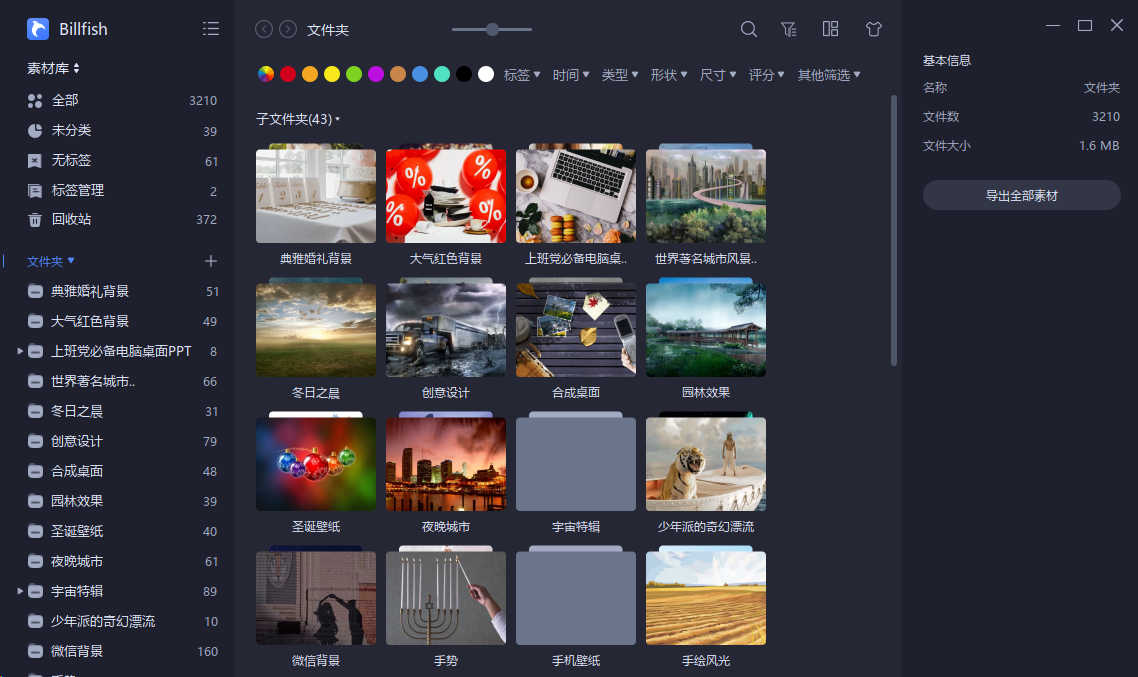Viewport: 1138px width, 677px height.
Task: Go back with the left arrow button
Action: pos(264,29)
